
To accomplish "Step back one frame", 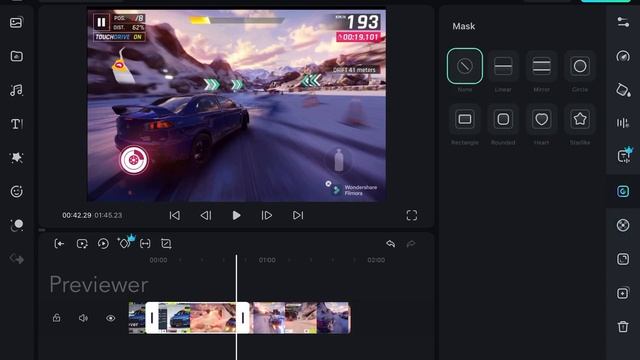I will point(206,215).
